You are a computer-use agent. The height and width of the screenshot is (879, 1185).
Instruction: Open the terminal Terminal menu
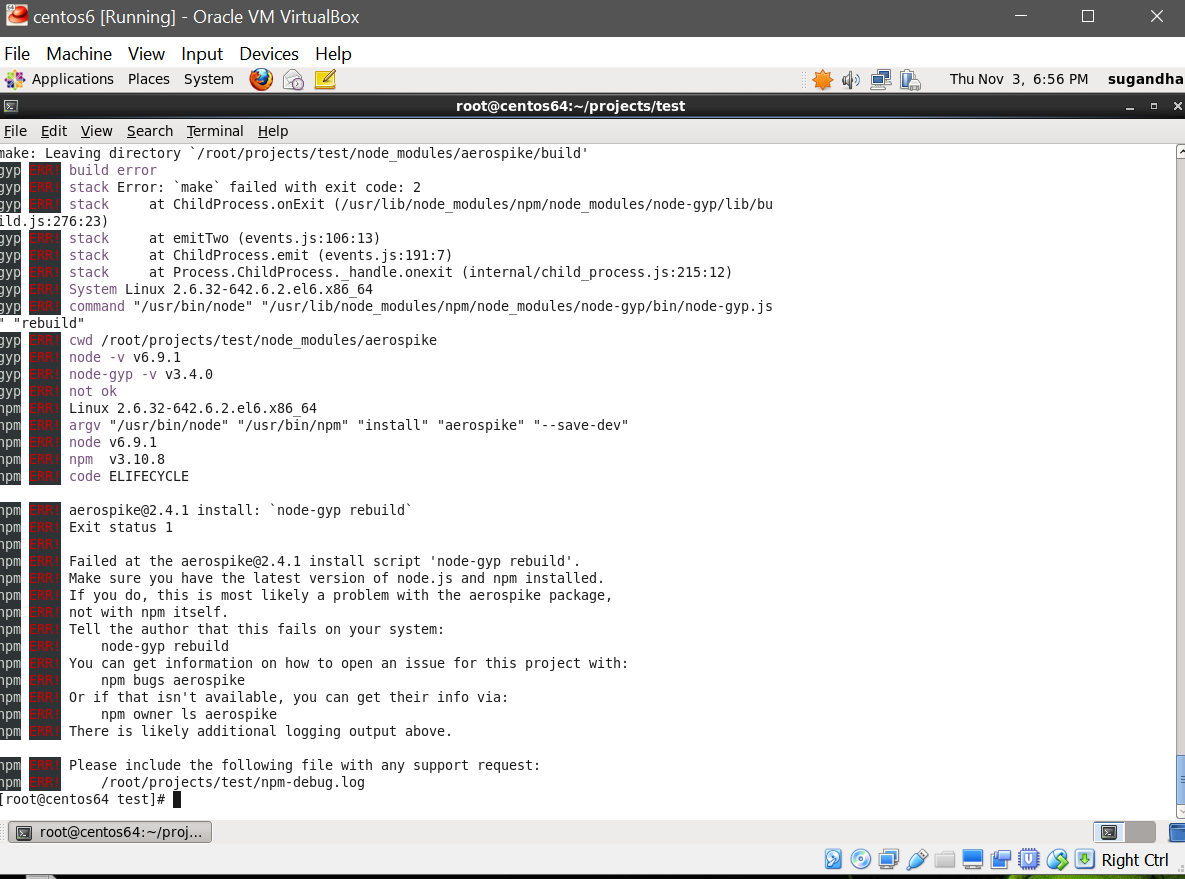coord(215,131)
